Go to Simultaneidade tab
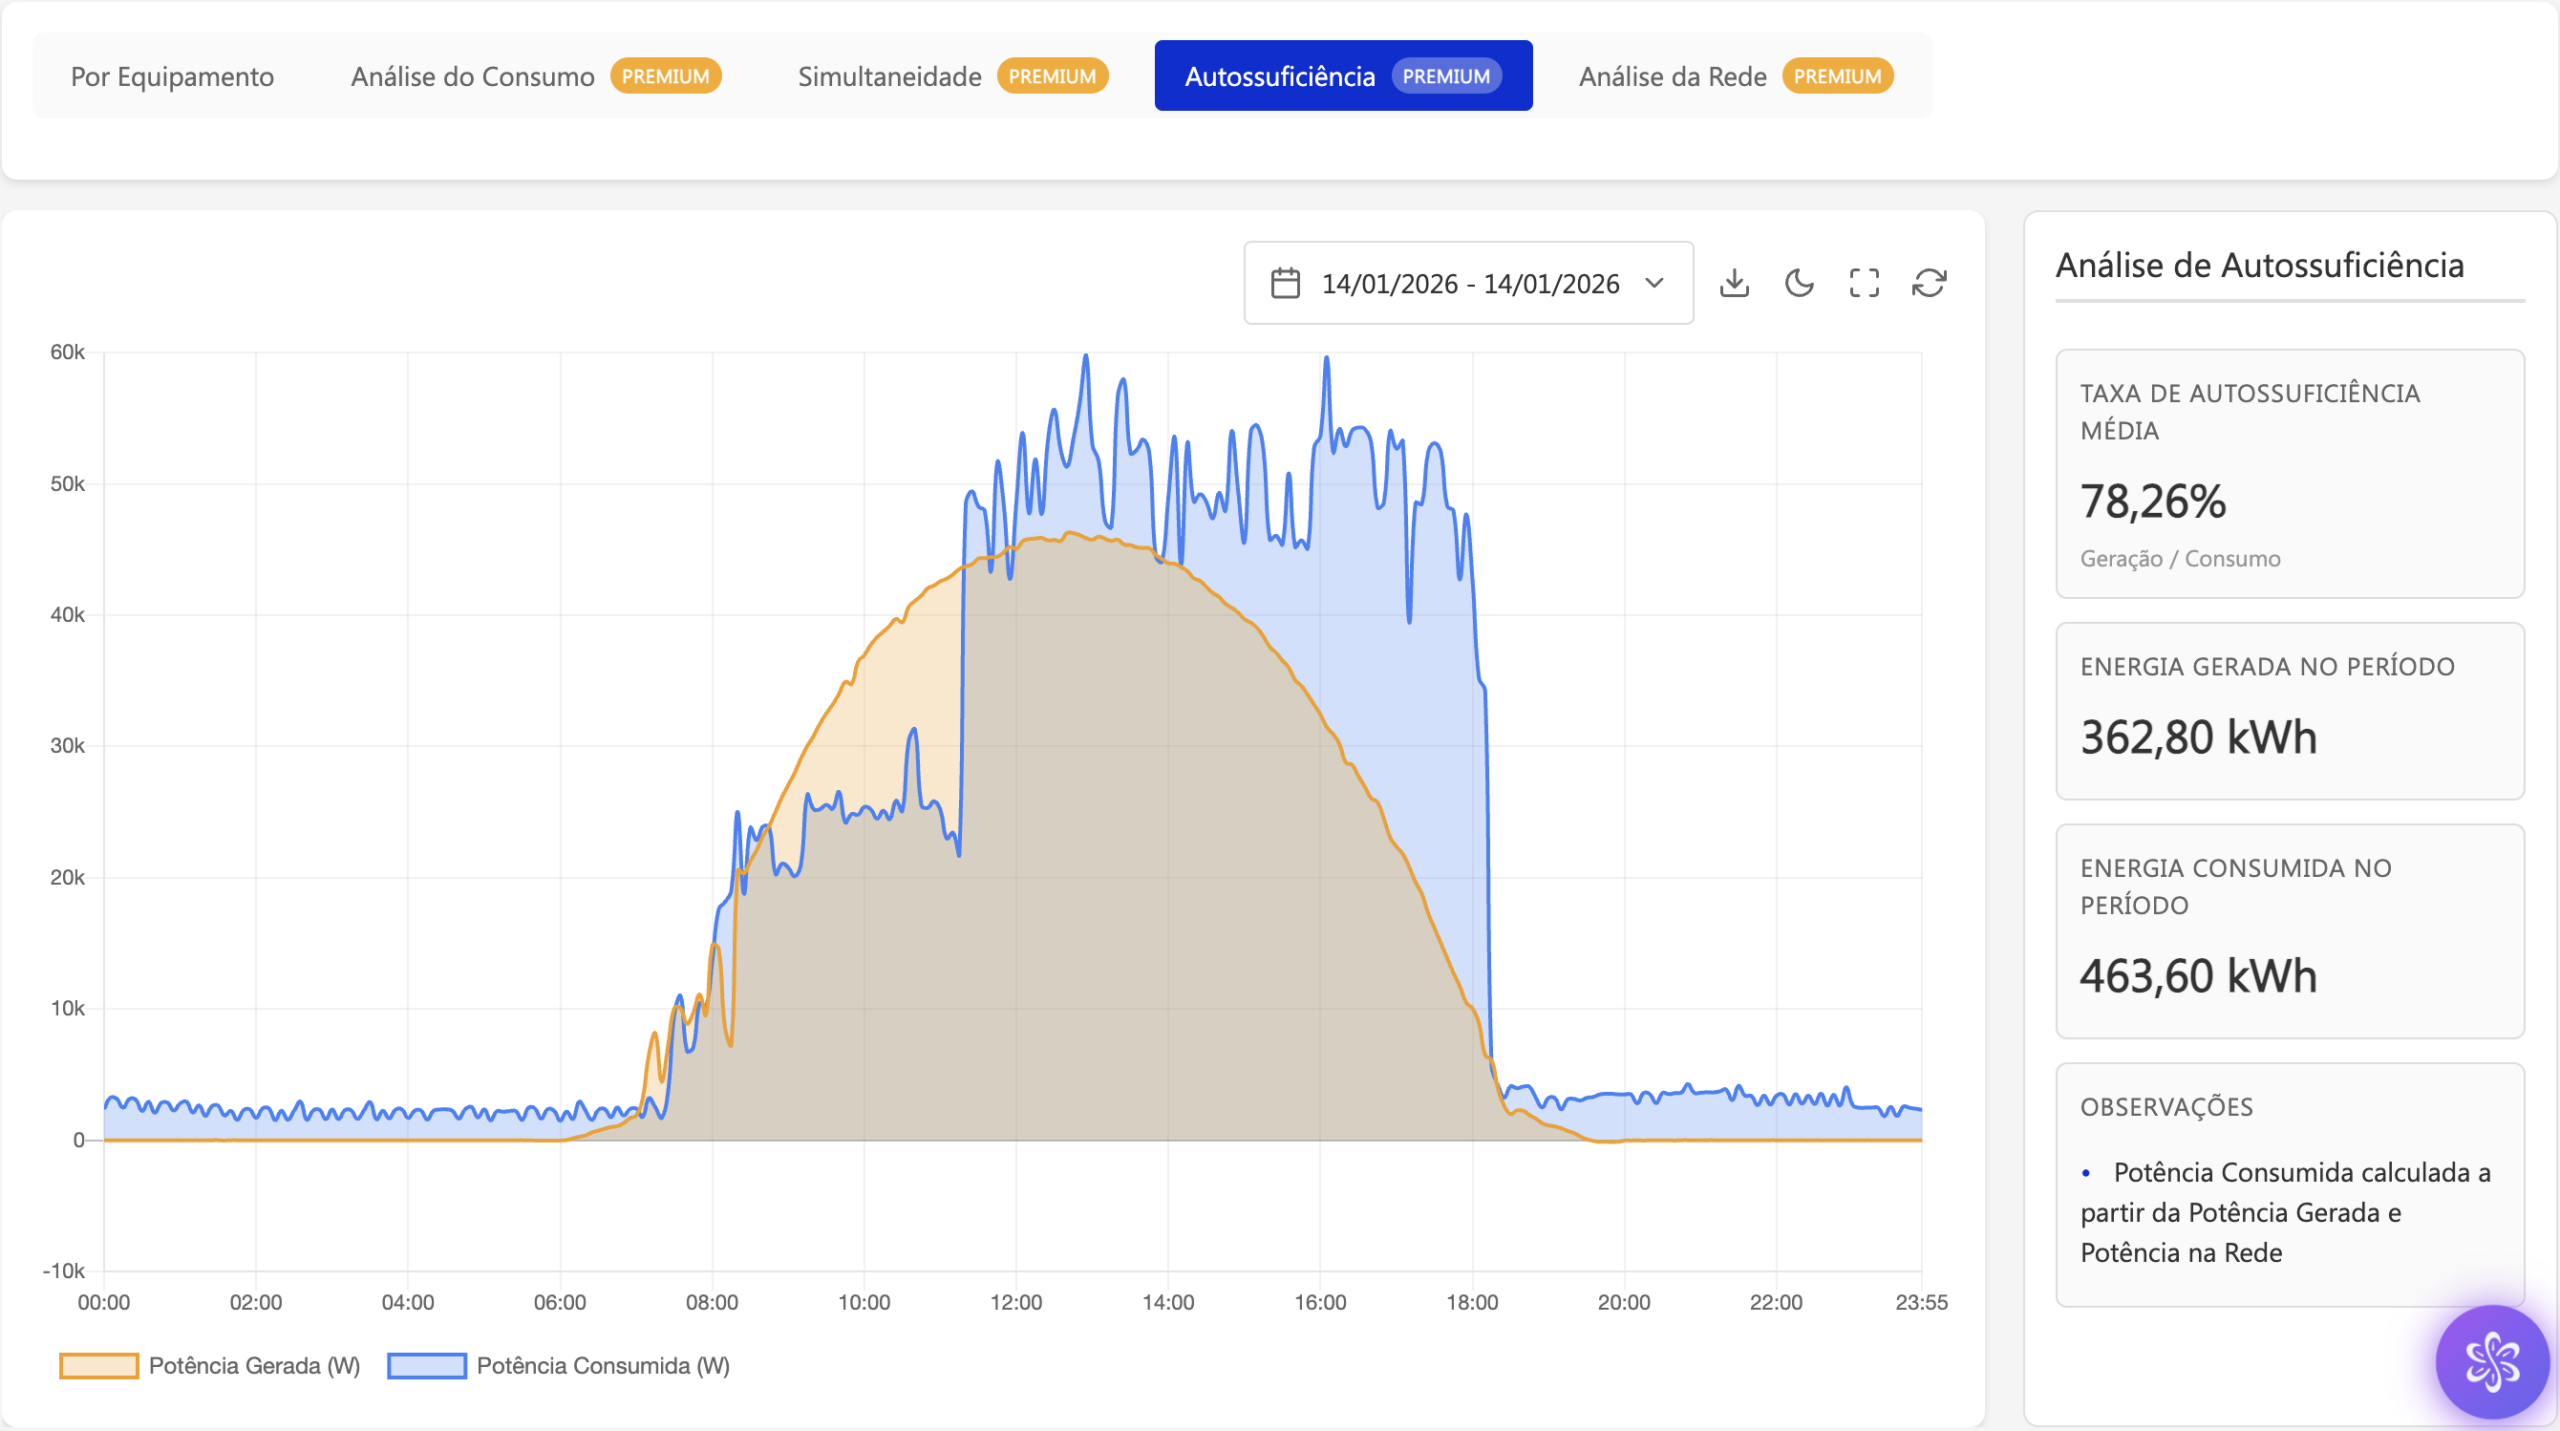The image size is (2560, 1431). (889, 76)
